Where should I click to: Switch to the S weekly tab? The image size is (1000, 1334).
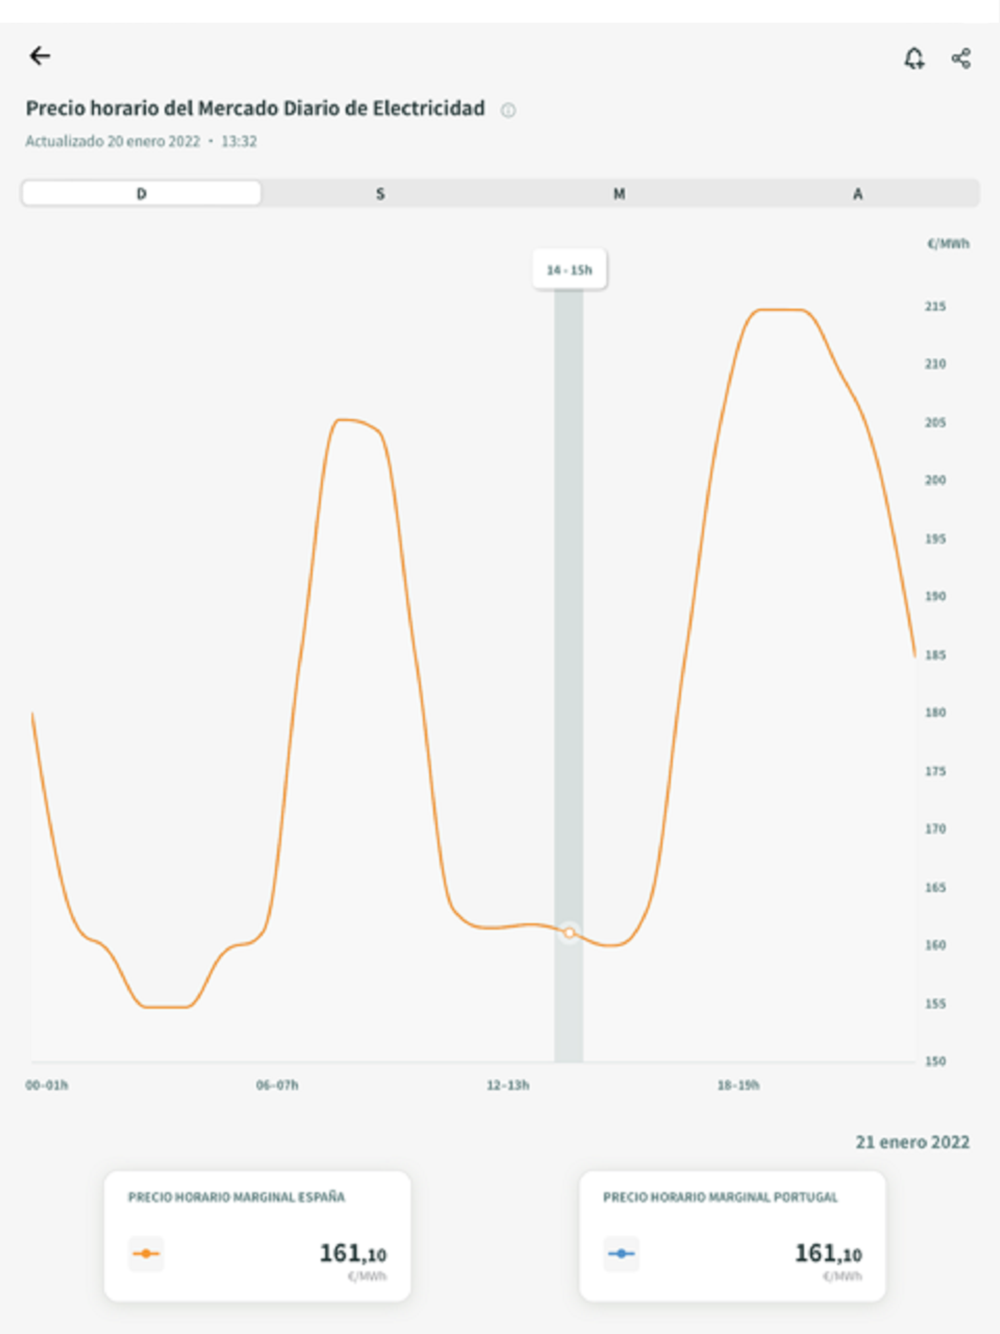[380, 193]
